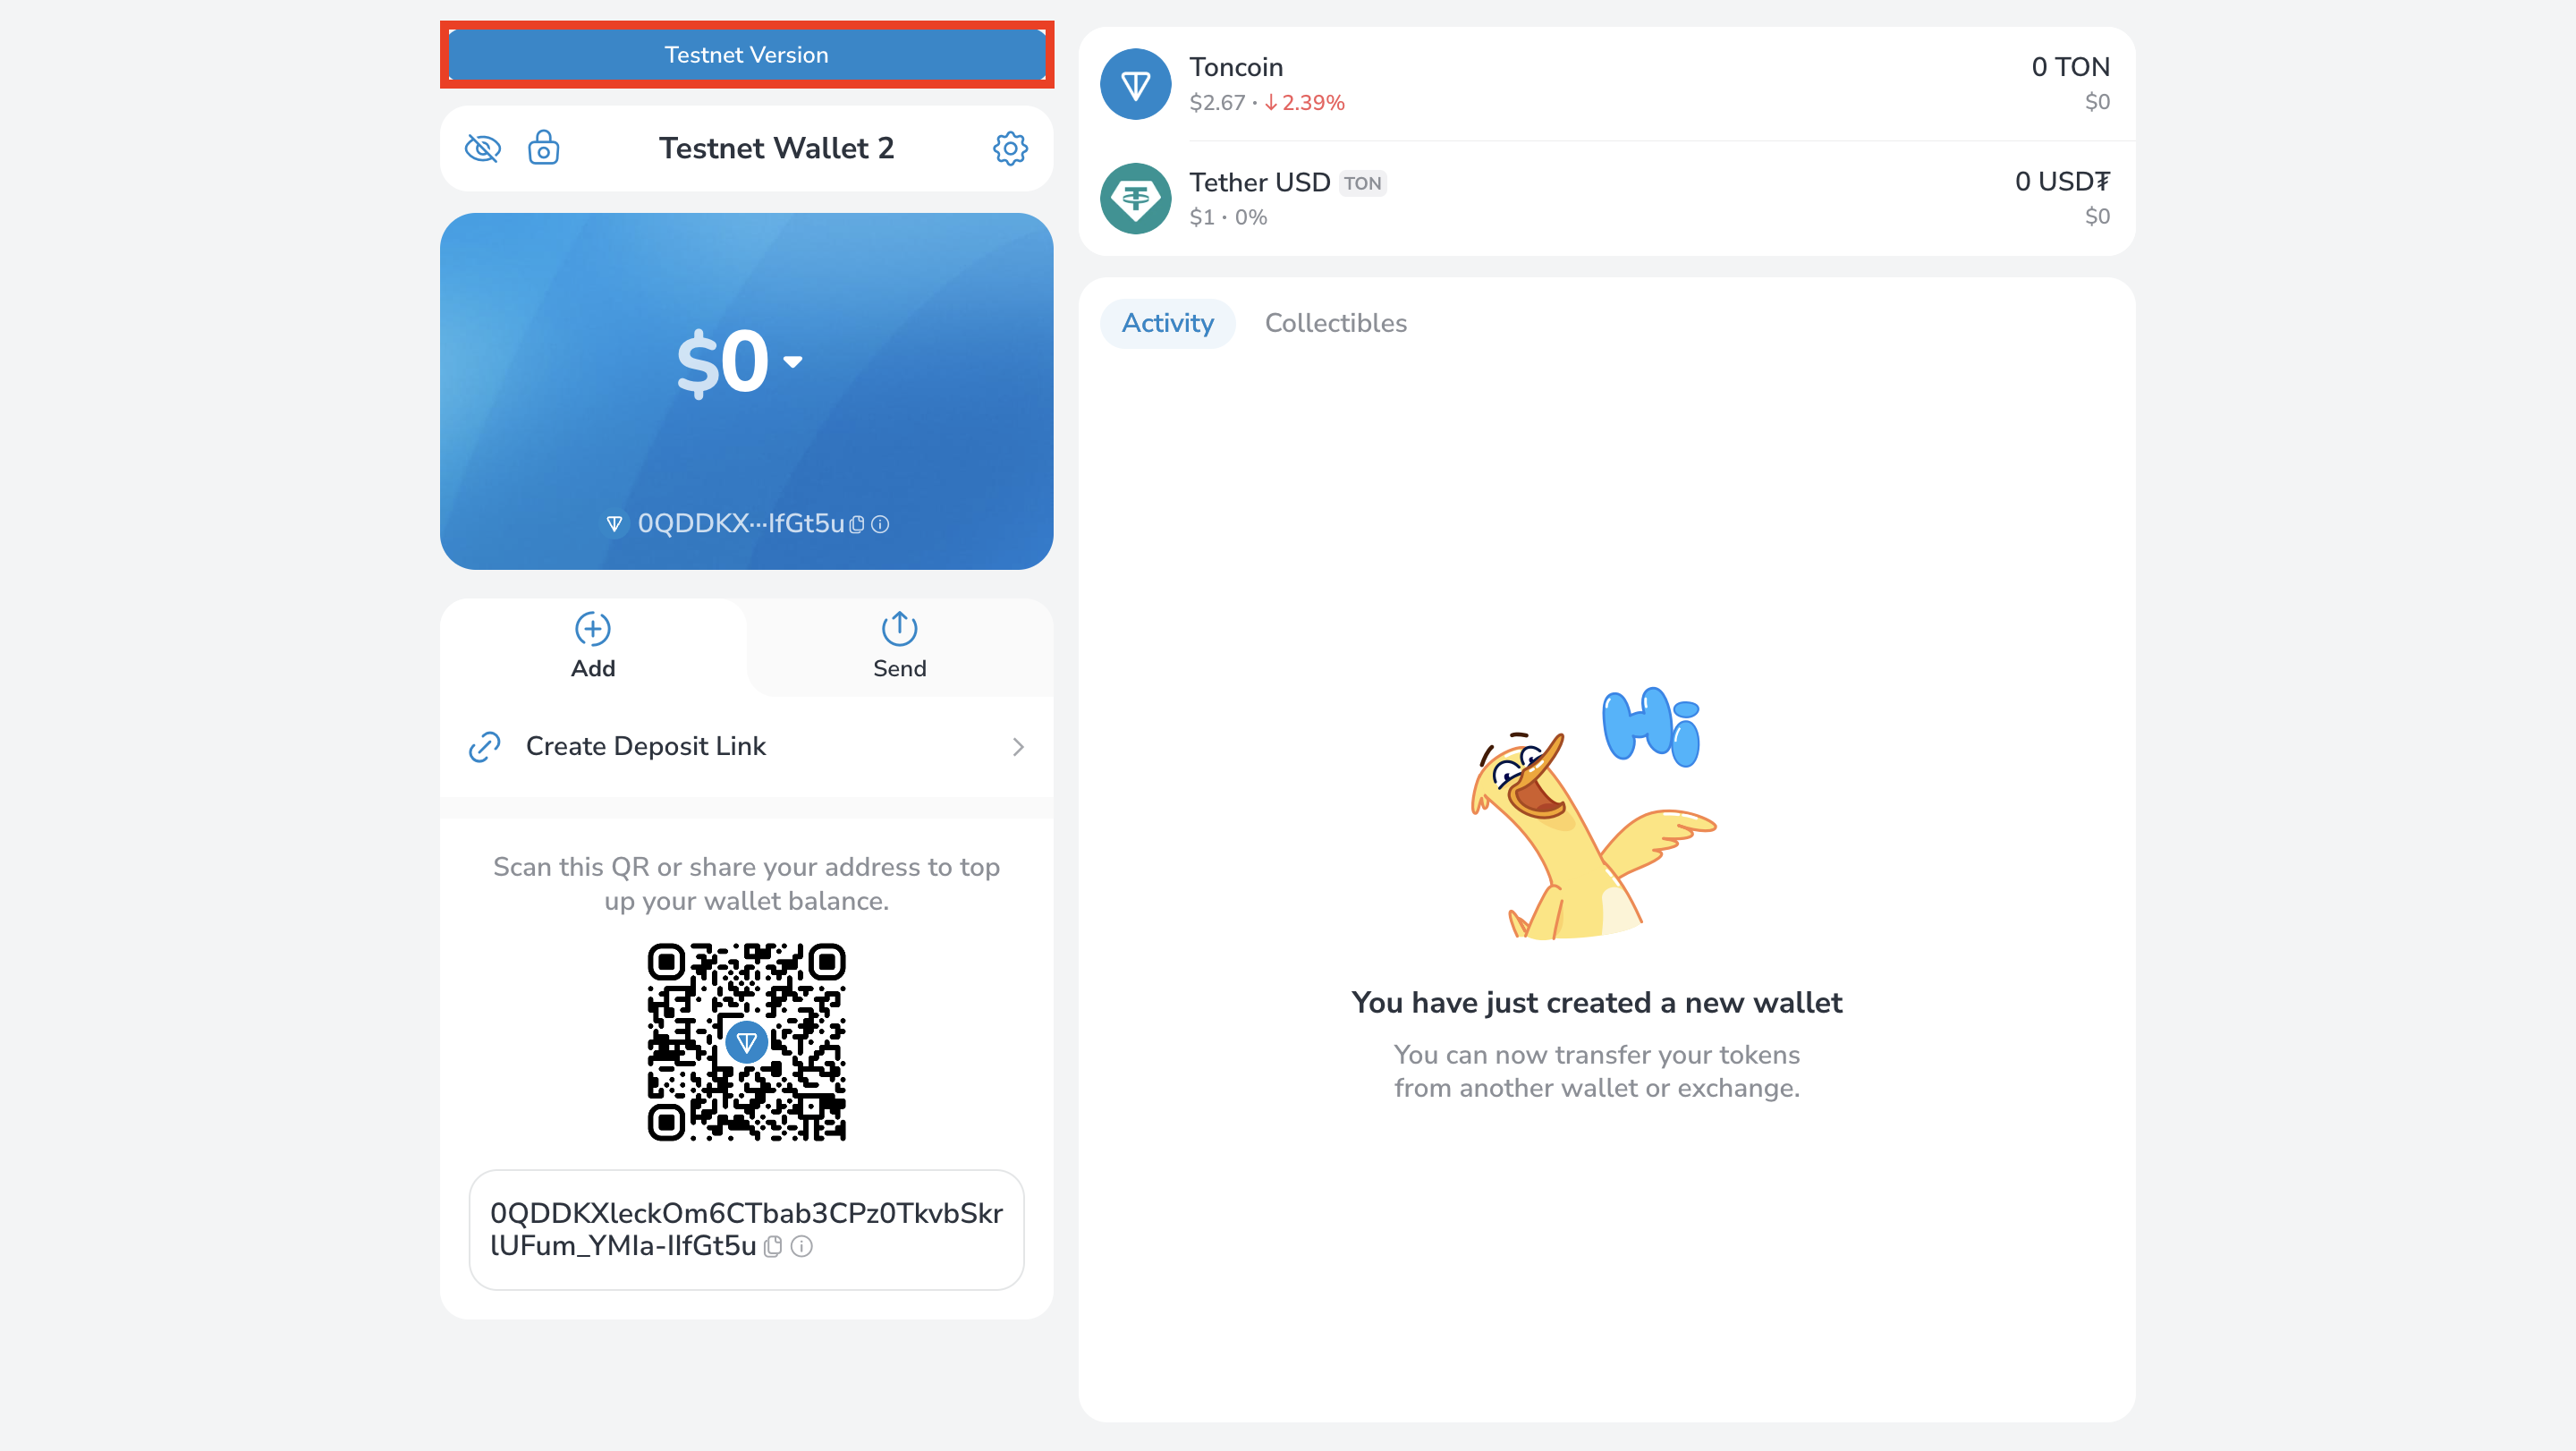
Task: Expand the $0 balance currency dropdown
Action: coord(793,362)
